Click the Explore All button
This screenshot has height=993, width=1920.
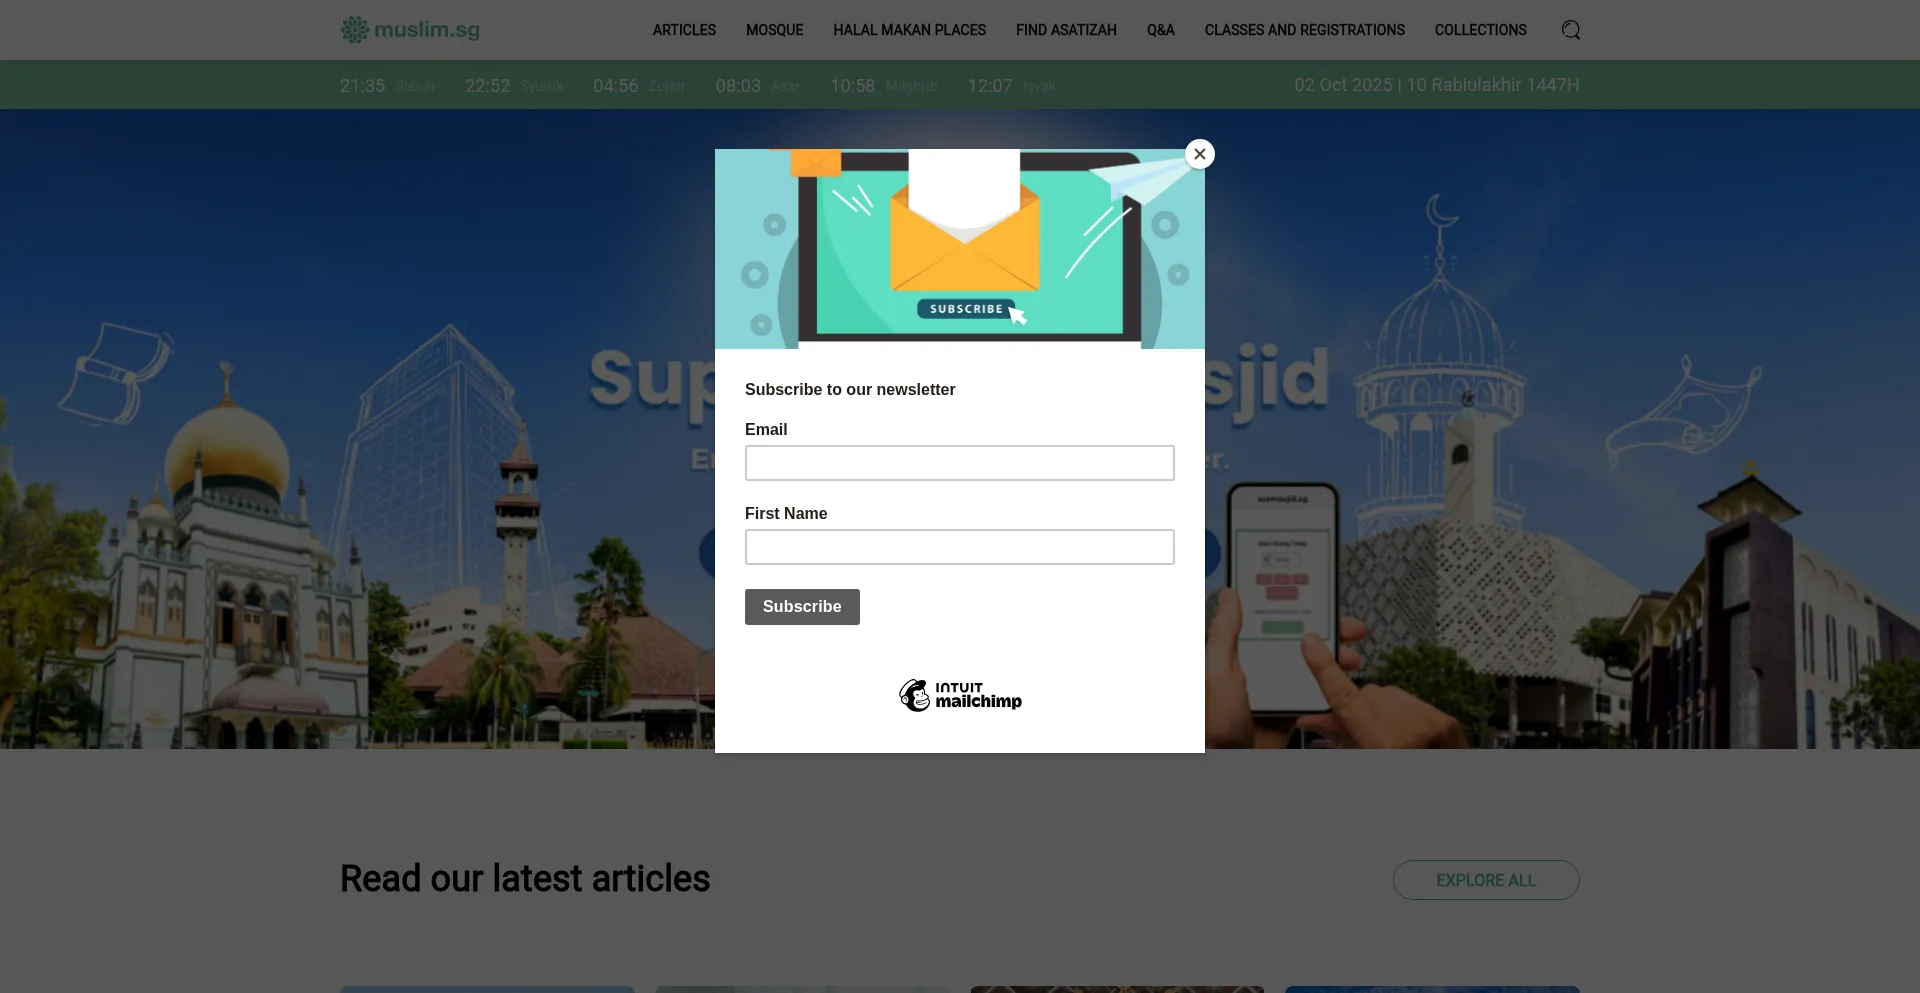click(x=1485, y=880)
